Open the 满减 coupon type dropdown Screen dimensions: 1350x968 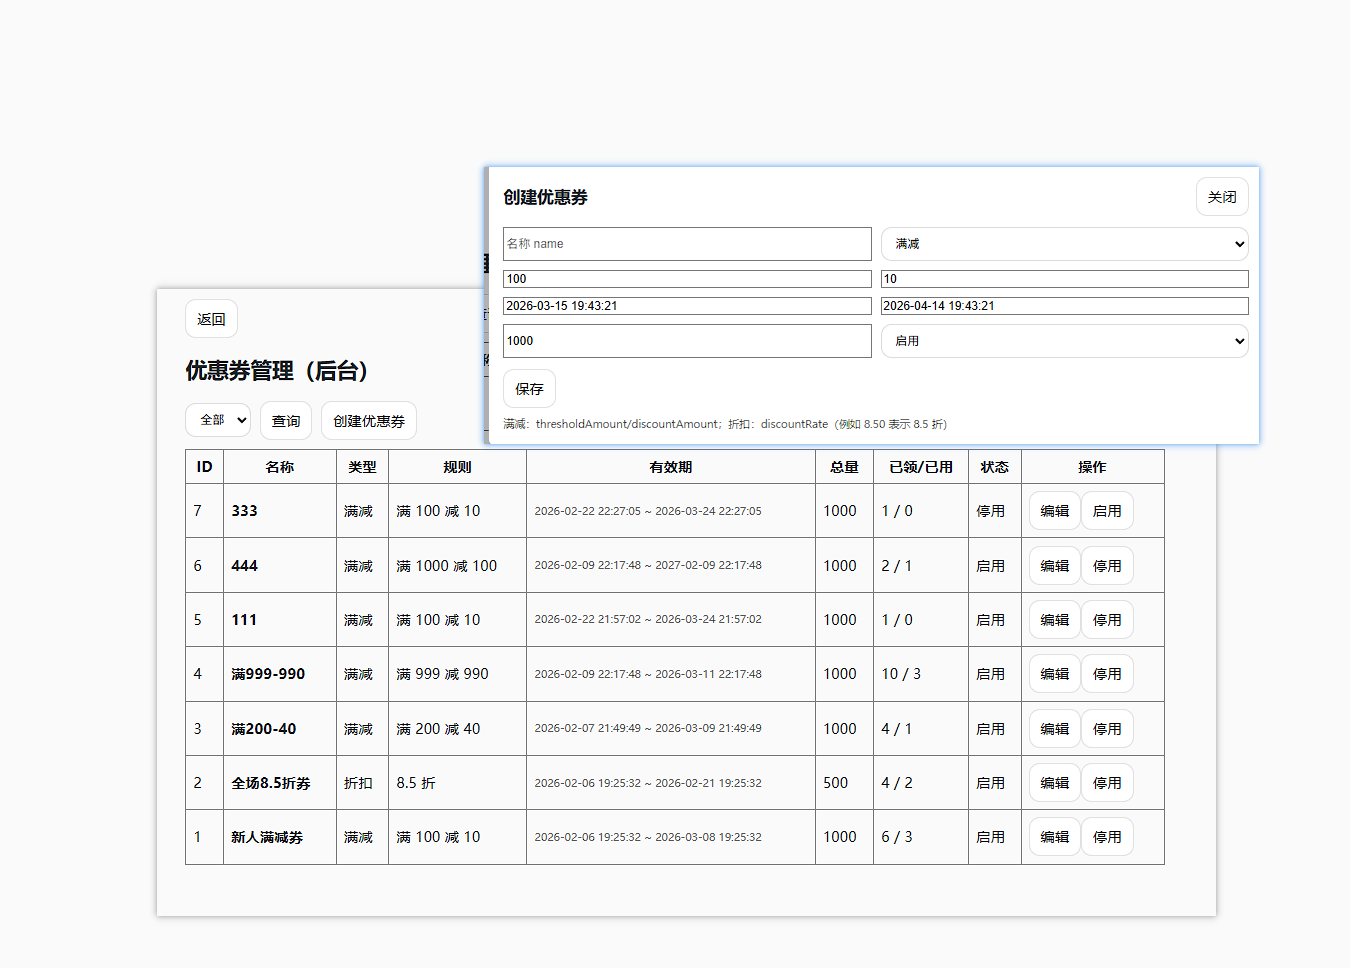[x=1065, y=244]
